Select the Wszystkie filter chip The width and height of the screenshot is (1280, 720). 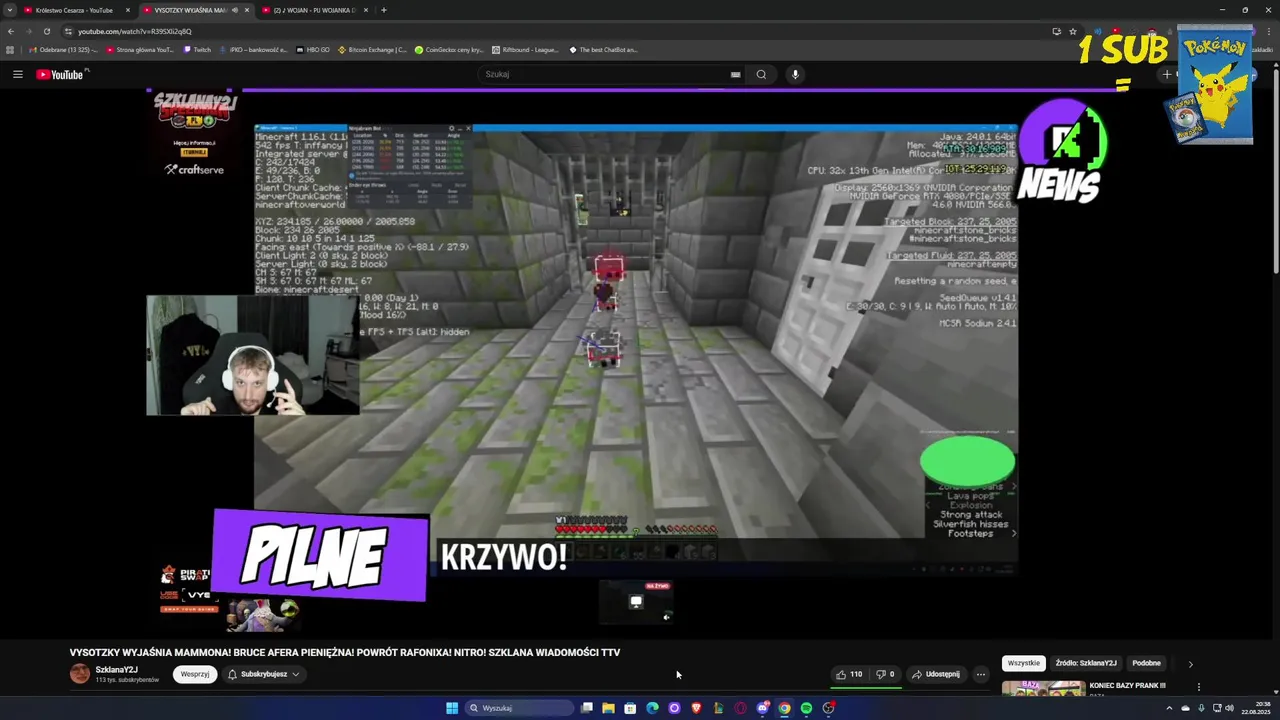click(1023, 663)
